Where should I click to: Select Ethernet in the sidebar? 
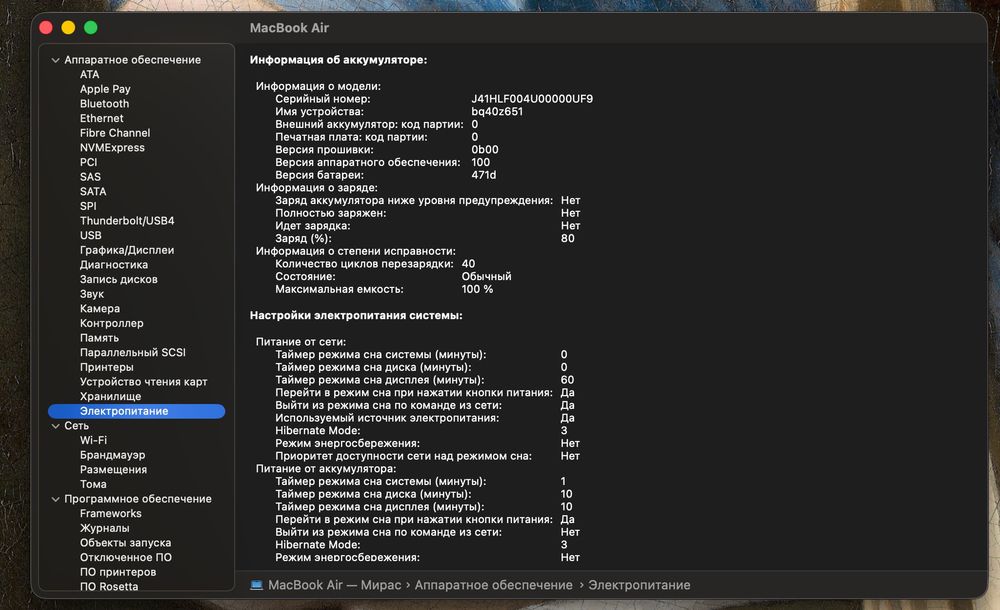click(x=101, y=119)
